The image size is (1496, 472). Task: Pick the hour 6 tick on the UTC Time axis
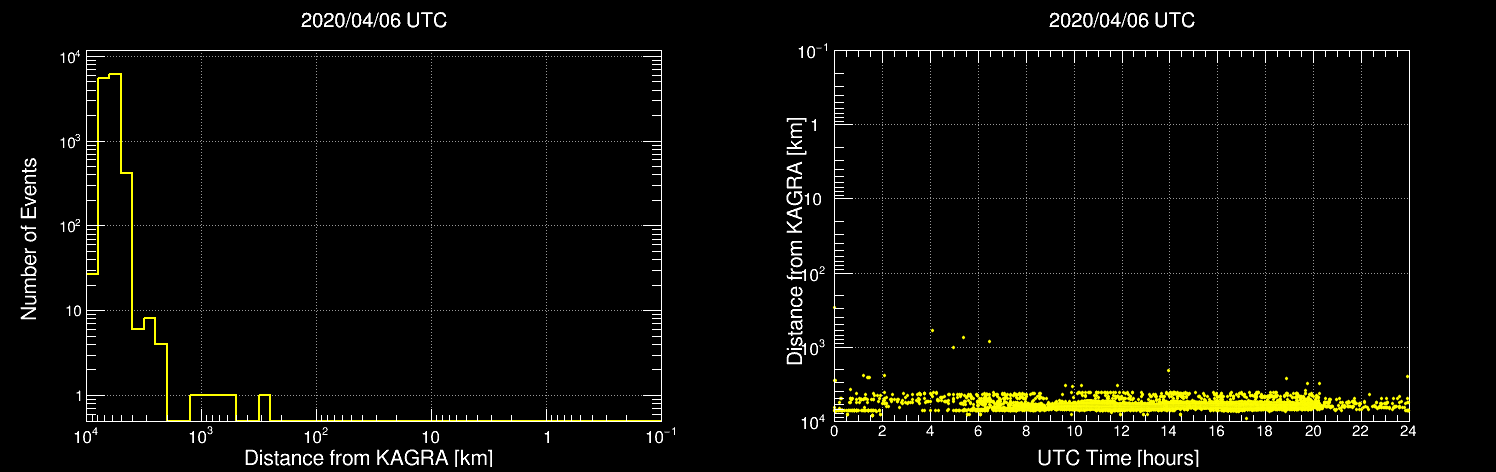[978, 431]
